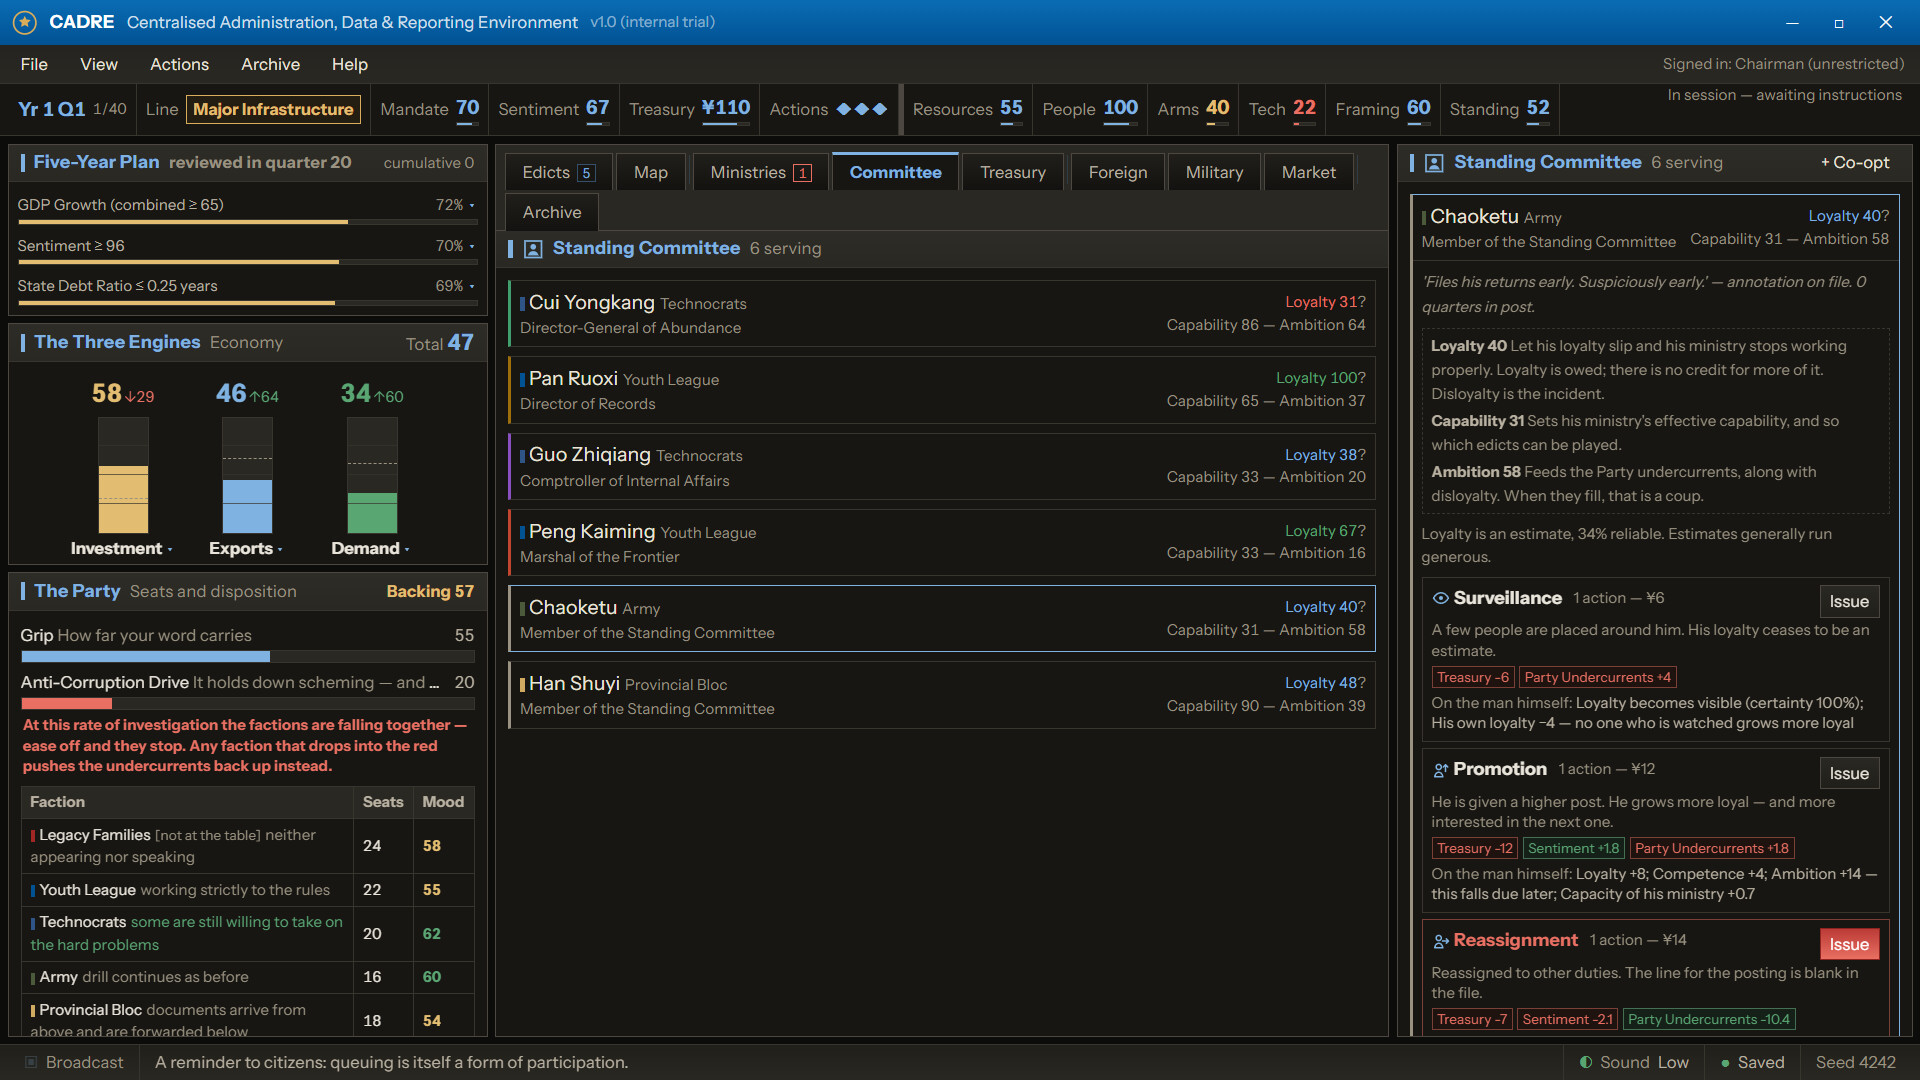Click the Major Infrastructure line button
The image size is (1920, 1080).
click(x=273, y=109)
